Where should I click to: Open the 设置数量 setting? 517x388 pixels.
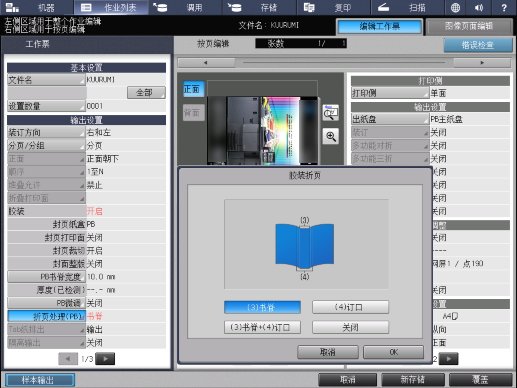(x=47, y=106)
